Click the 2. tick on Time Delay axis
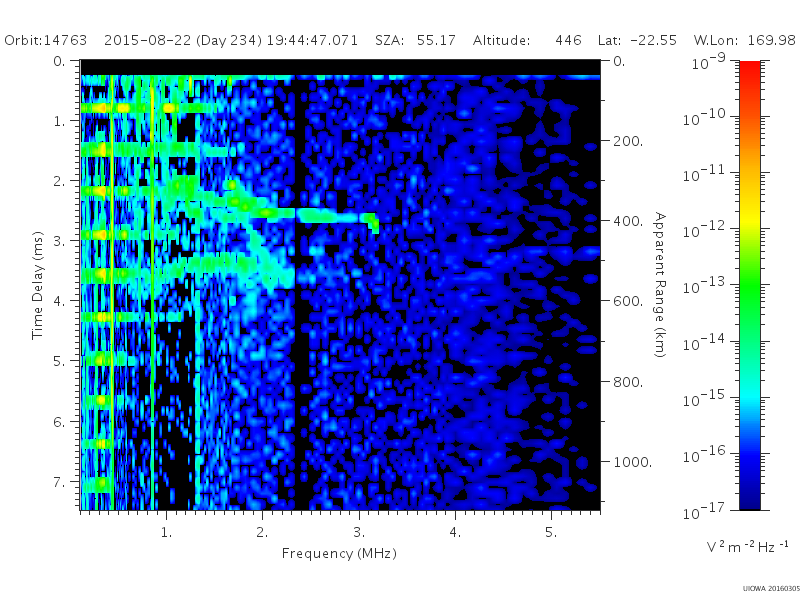The width and height of the screenshot is (800, 600). (60, 181)
